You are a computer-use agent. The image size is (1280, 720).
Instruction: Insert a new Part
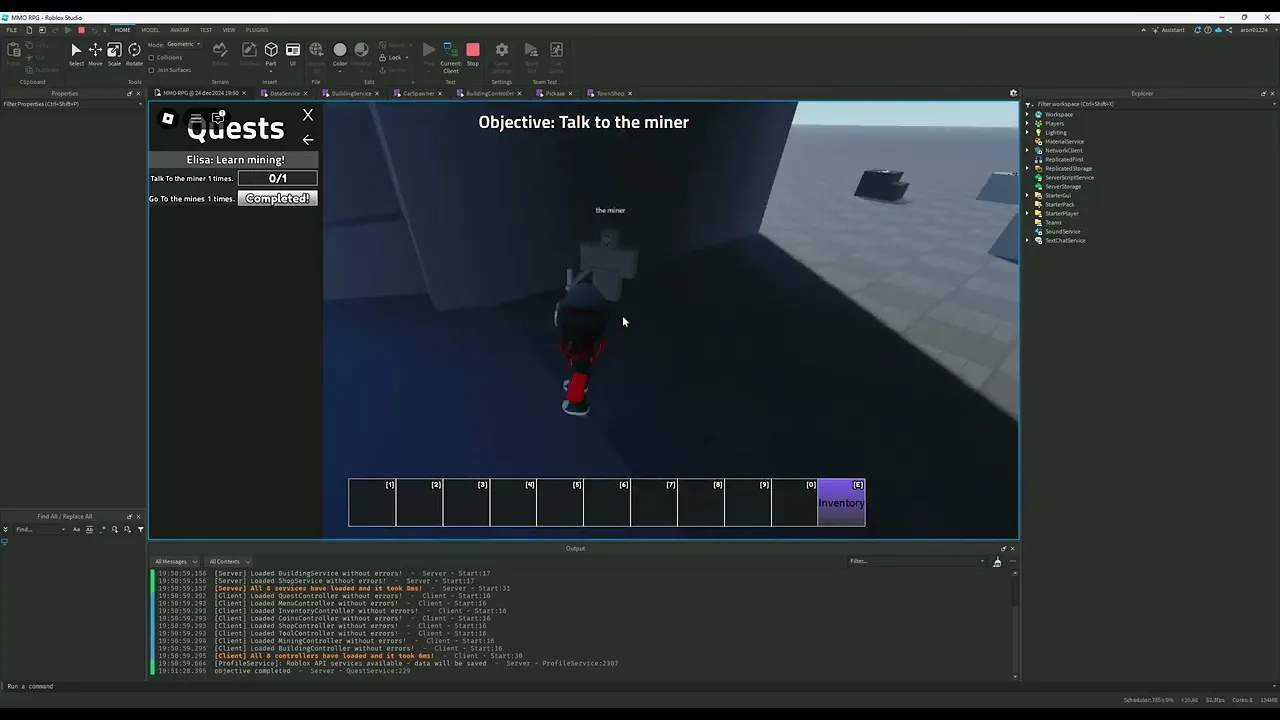point(271,54)
